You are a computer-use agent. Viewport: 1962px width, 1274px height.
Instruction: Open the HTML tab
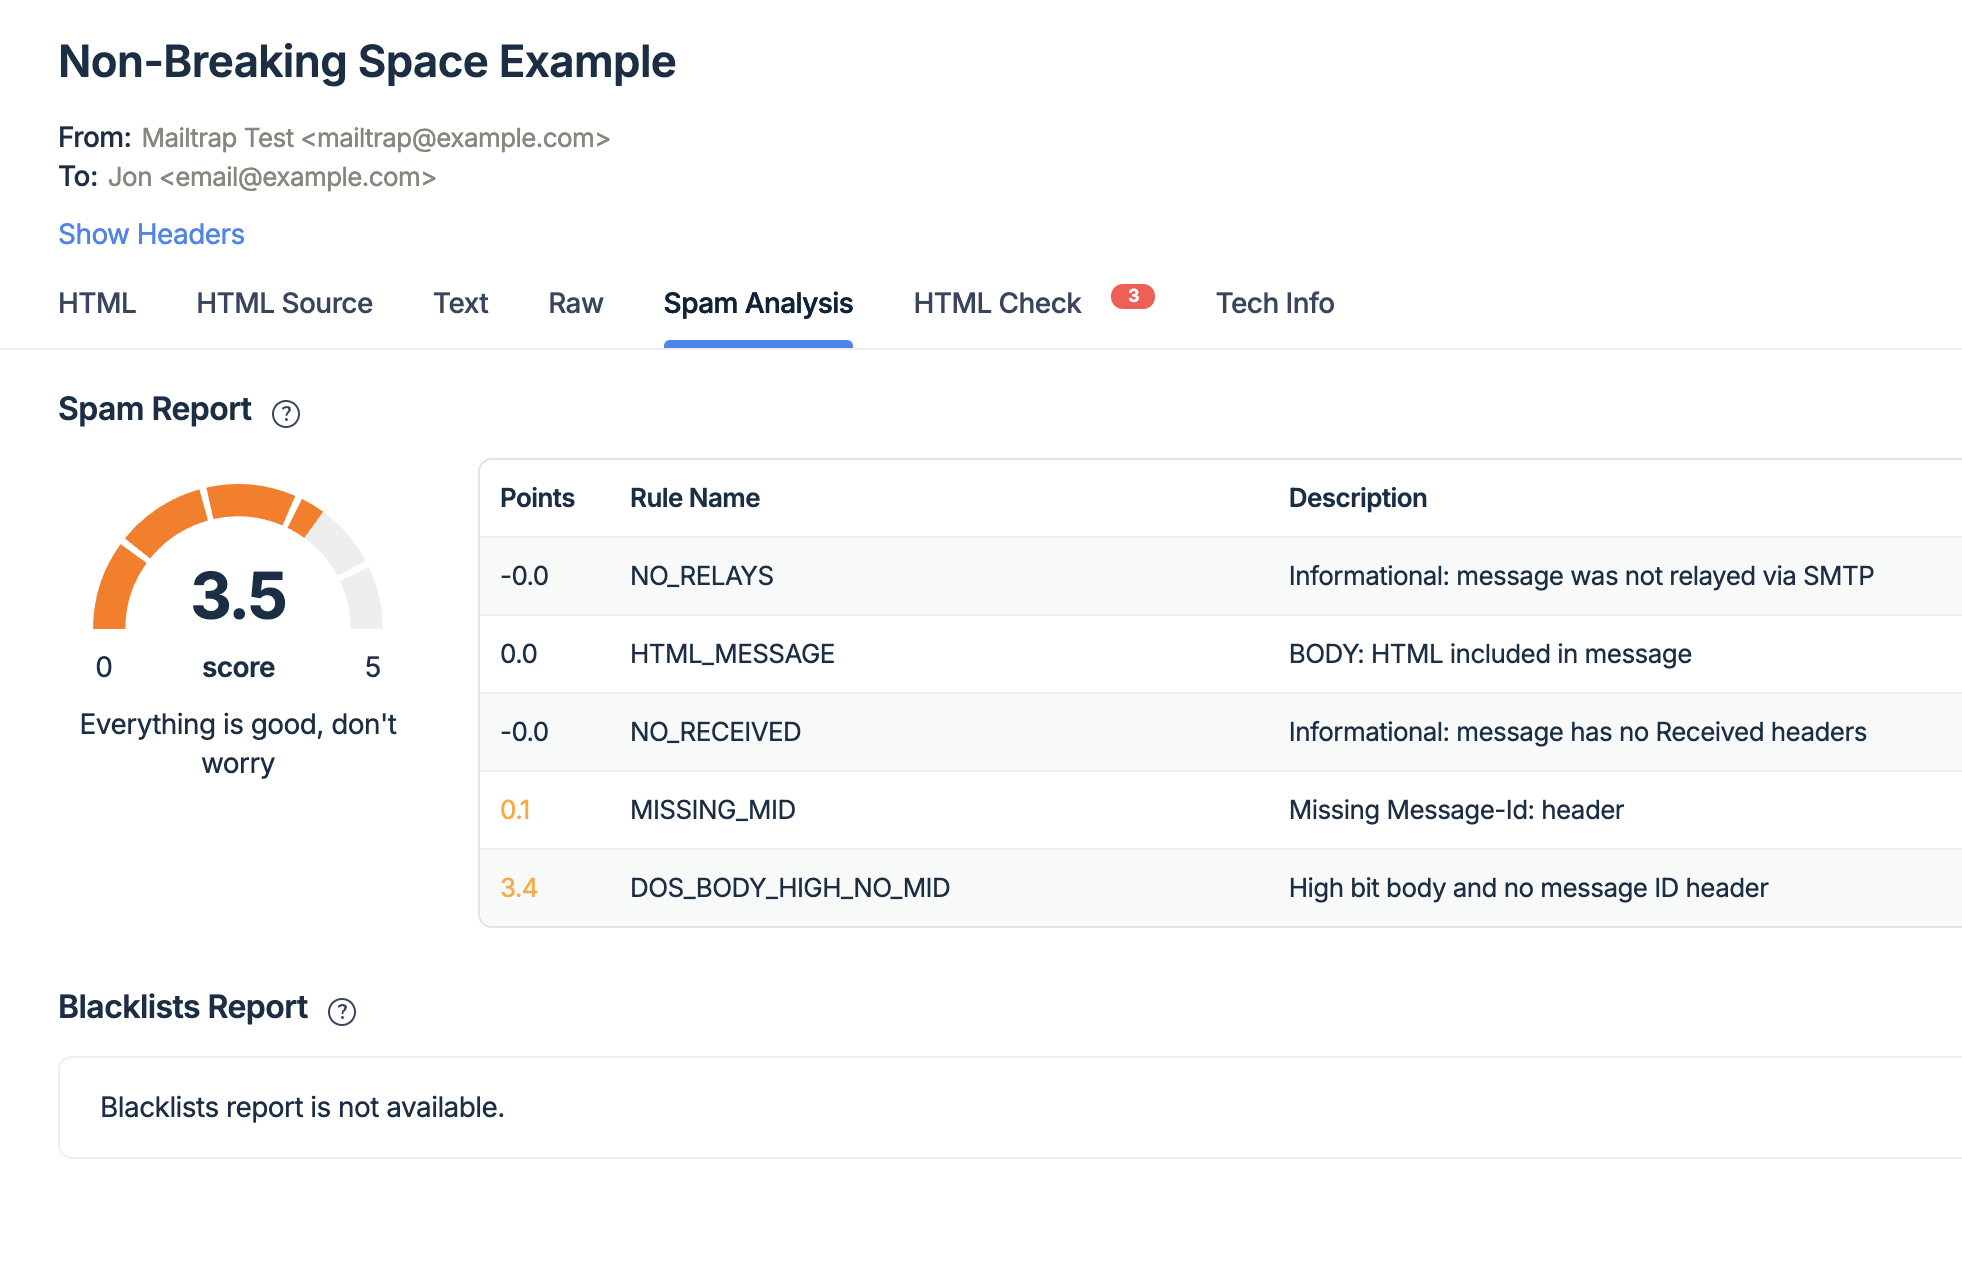pos(97,303)
